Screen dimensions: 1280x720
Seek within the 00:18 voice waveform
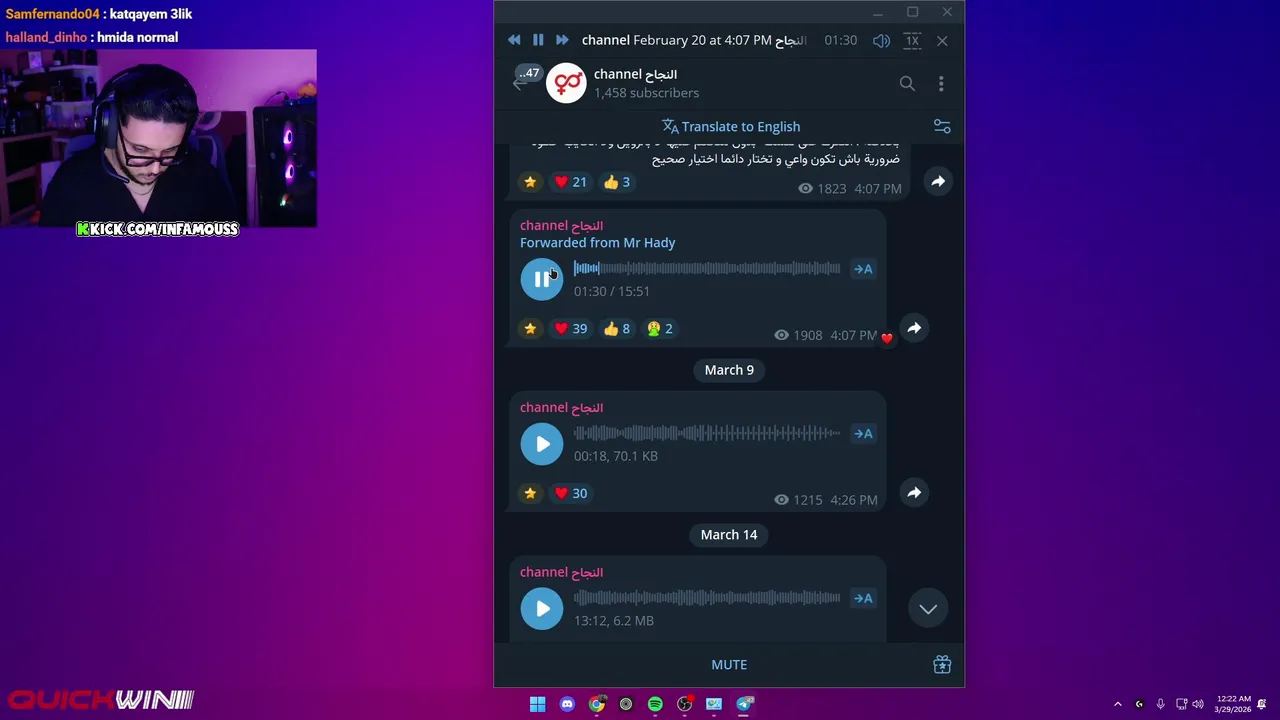[x=707, y=433]
